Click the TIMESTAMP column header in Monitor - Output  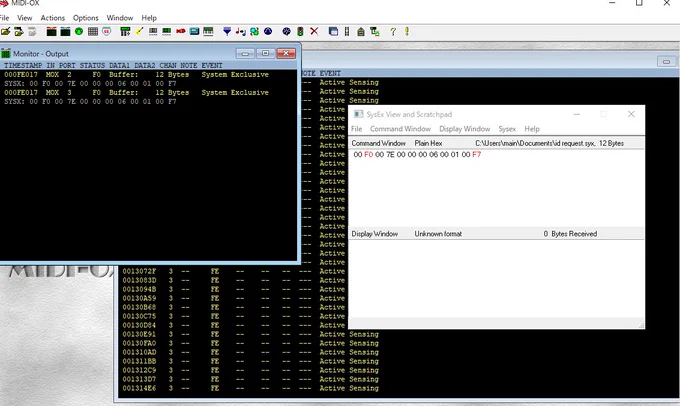click(23, 65)
